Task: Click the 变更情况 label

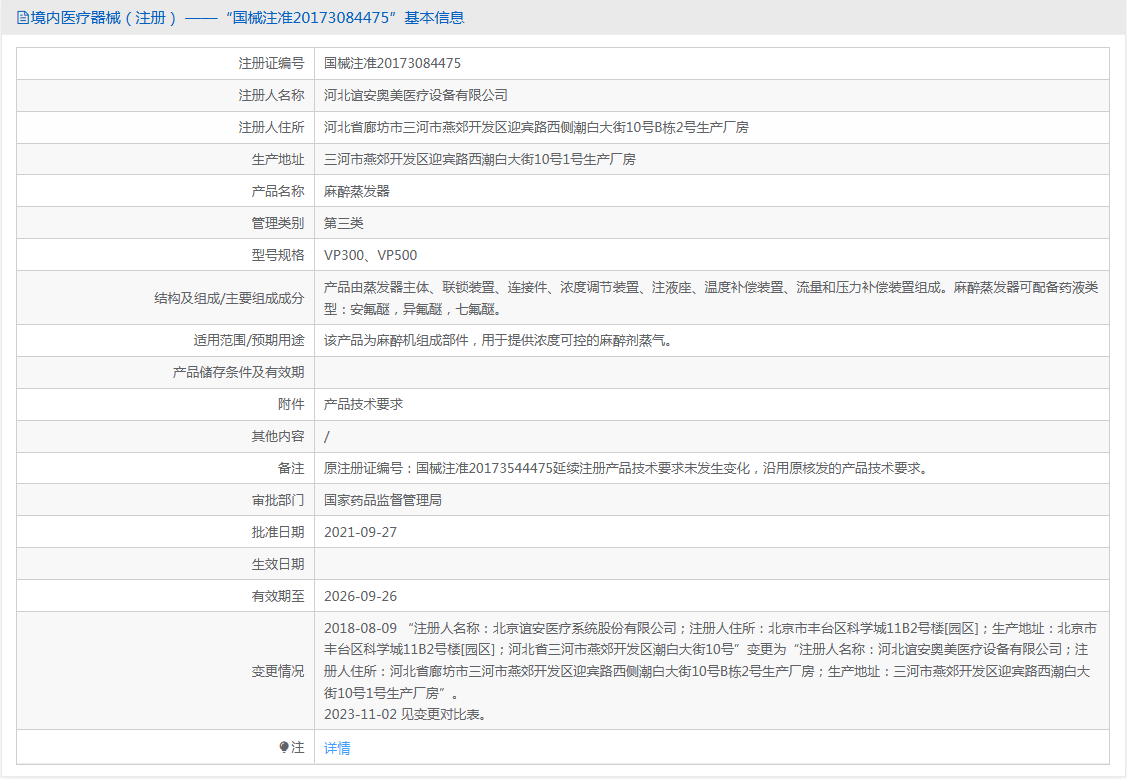Action: tap(277, 671)
